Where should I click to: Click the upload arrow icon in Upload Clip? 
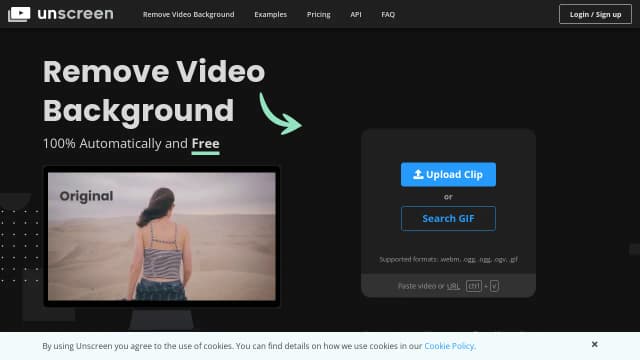(x=418, y=174)
